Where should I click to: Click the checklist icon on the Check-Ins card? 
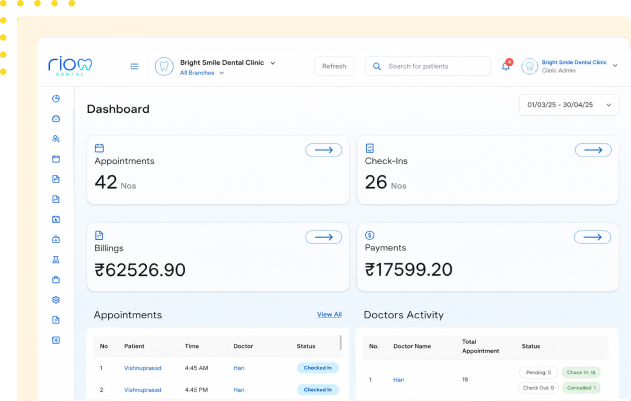click(x=369, y=148)
